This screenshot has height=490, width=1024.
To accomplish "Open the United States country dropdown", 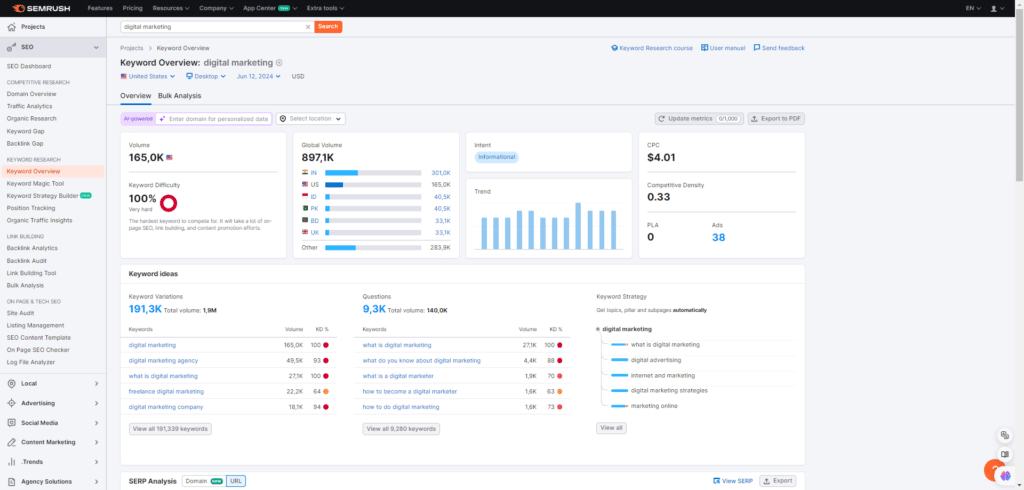I will (147, 76).
